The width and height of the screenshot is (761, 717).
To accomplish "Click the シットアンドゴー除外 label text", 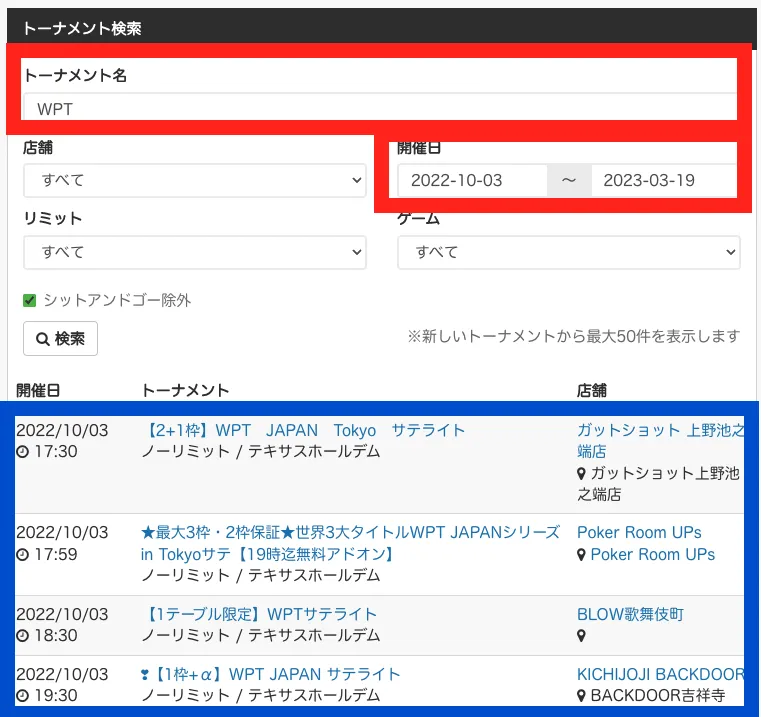I will point(117,300).
